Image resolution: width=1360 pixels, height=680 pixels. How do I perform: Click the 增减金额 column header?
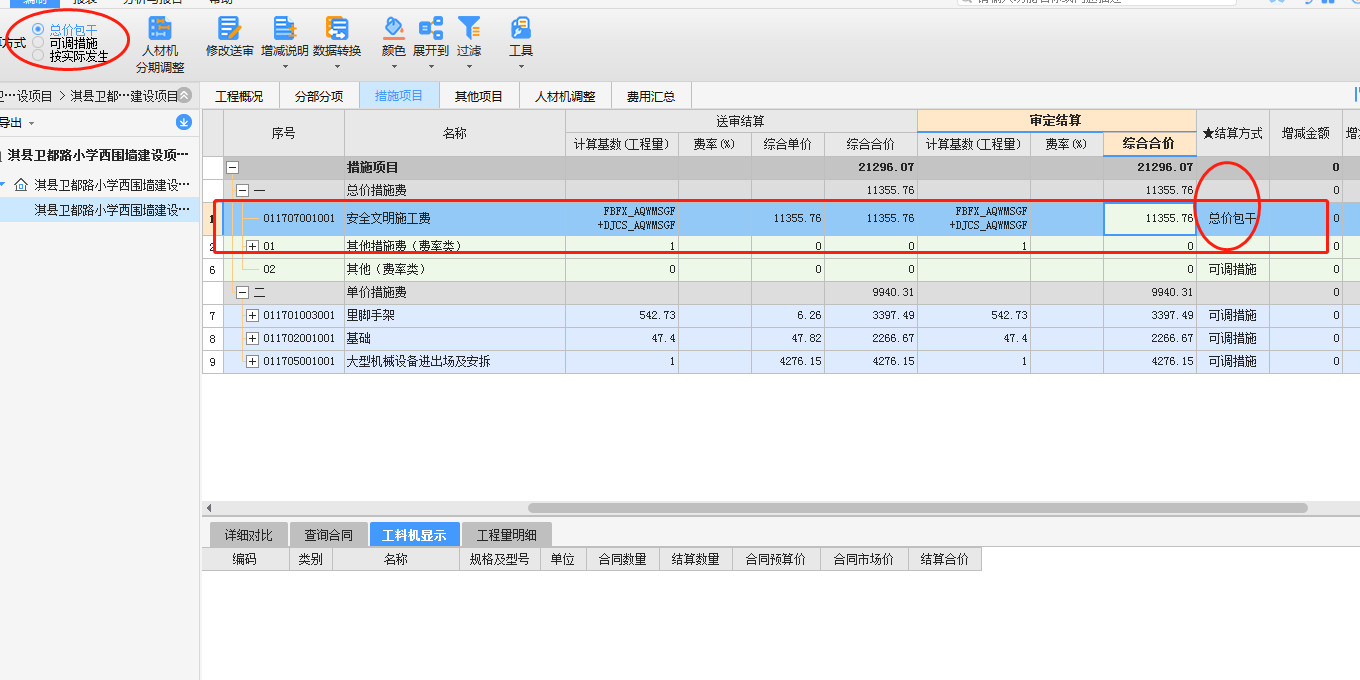click(1306, 133)
